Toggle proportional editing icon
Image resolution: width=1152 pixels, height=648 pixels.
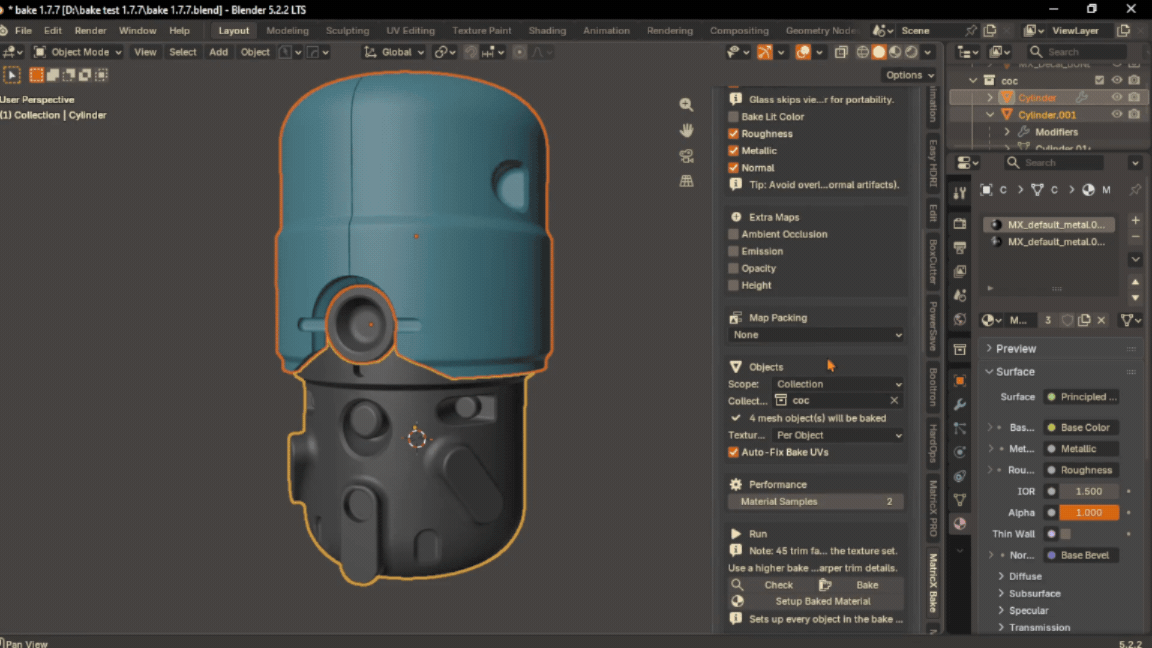(519, 52)
